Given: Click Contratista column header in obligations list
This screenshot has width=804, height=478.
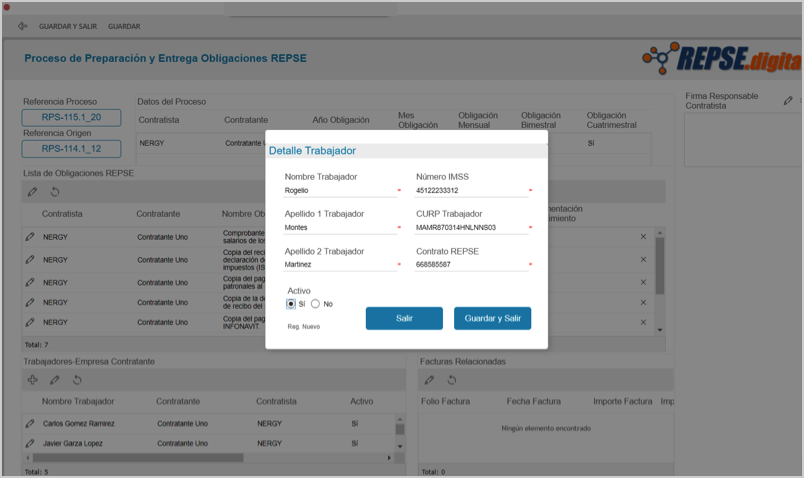Looking at the screenshot, I should click(x=62, y=214).
